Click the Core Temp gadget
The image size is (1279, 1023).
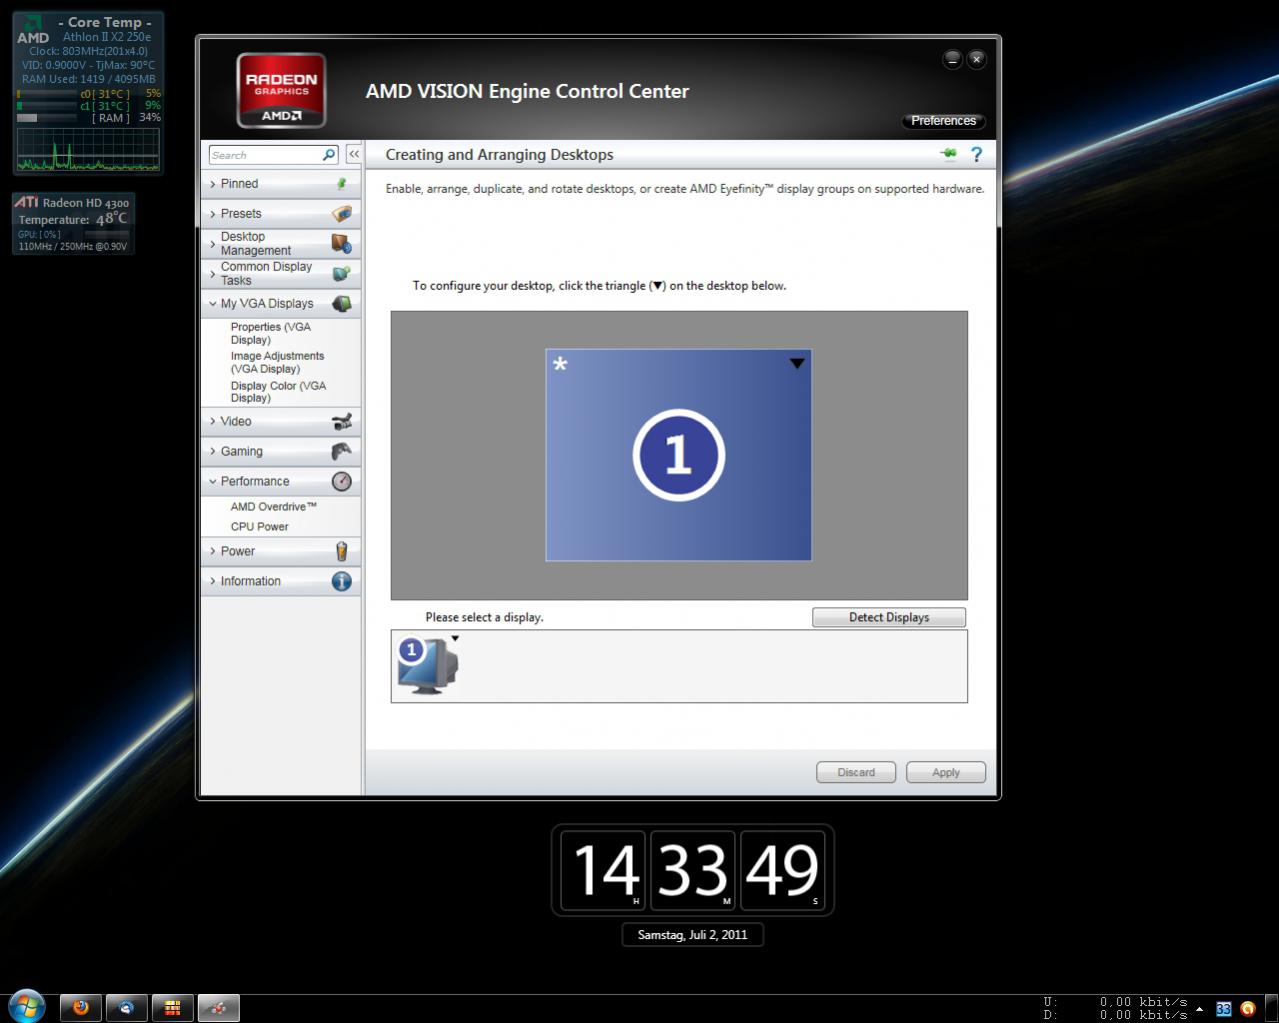[88, 94]
